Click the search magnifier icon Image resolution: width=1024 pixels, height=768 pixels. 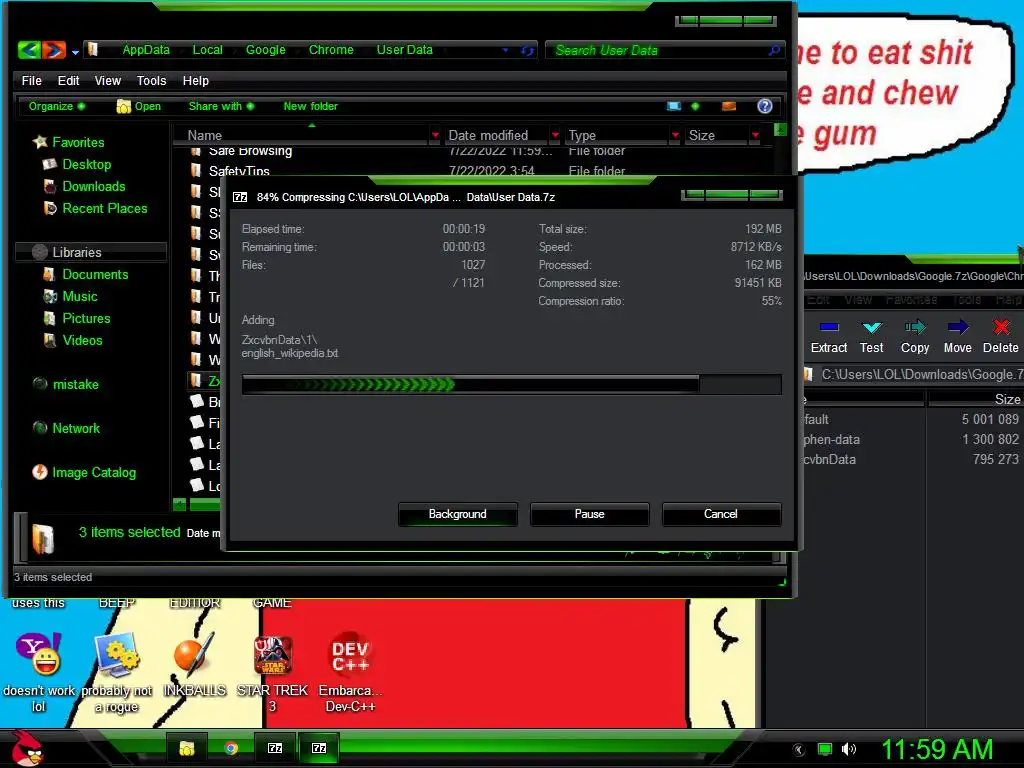tap(775, 50)
